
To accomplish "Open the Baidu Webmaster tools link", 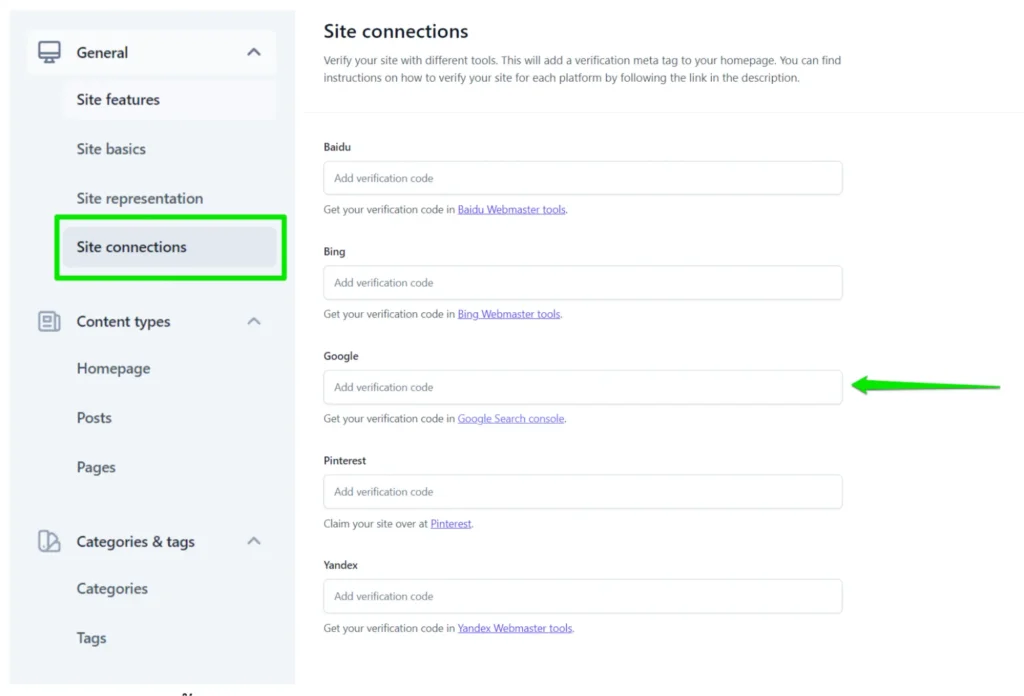I will pos(511,210).
